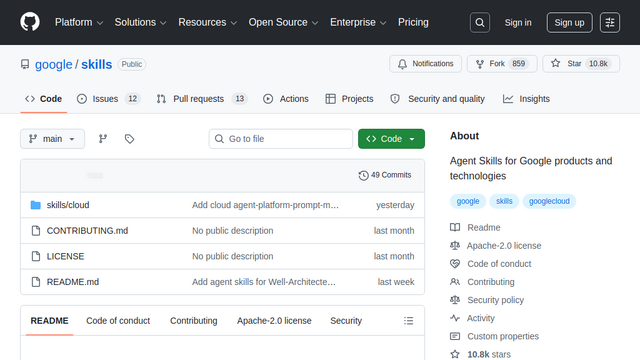
Task: Click the Security policy scale icon
Action: [455, 300]
